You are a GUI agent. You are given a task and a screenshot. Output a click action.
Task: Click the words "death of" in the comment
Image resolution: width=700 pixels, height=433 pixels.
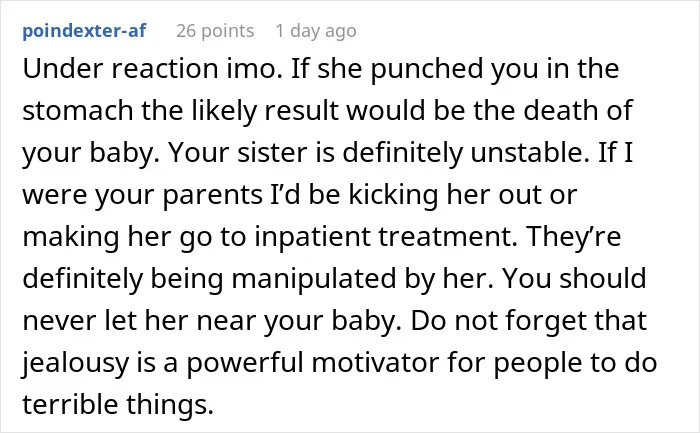578,110
